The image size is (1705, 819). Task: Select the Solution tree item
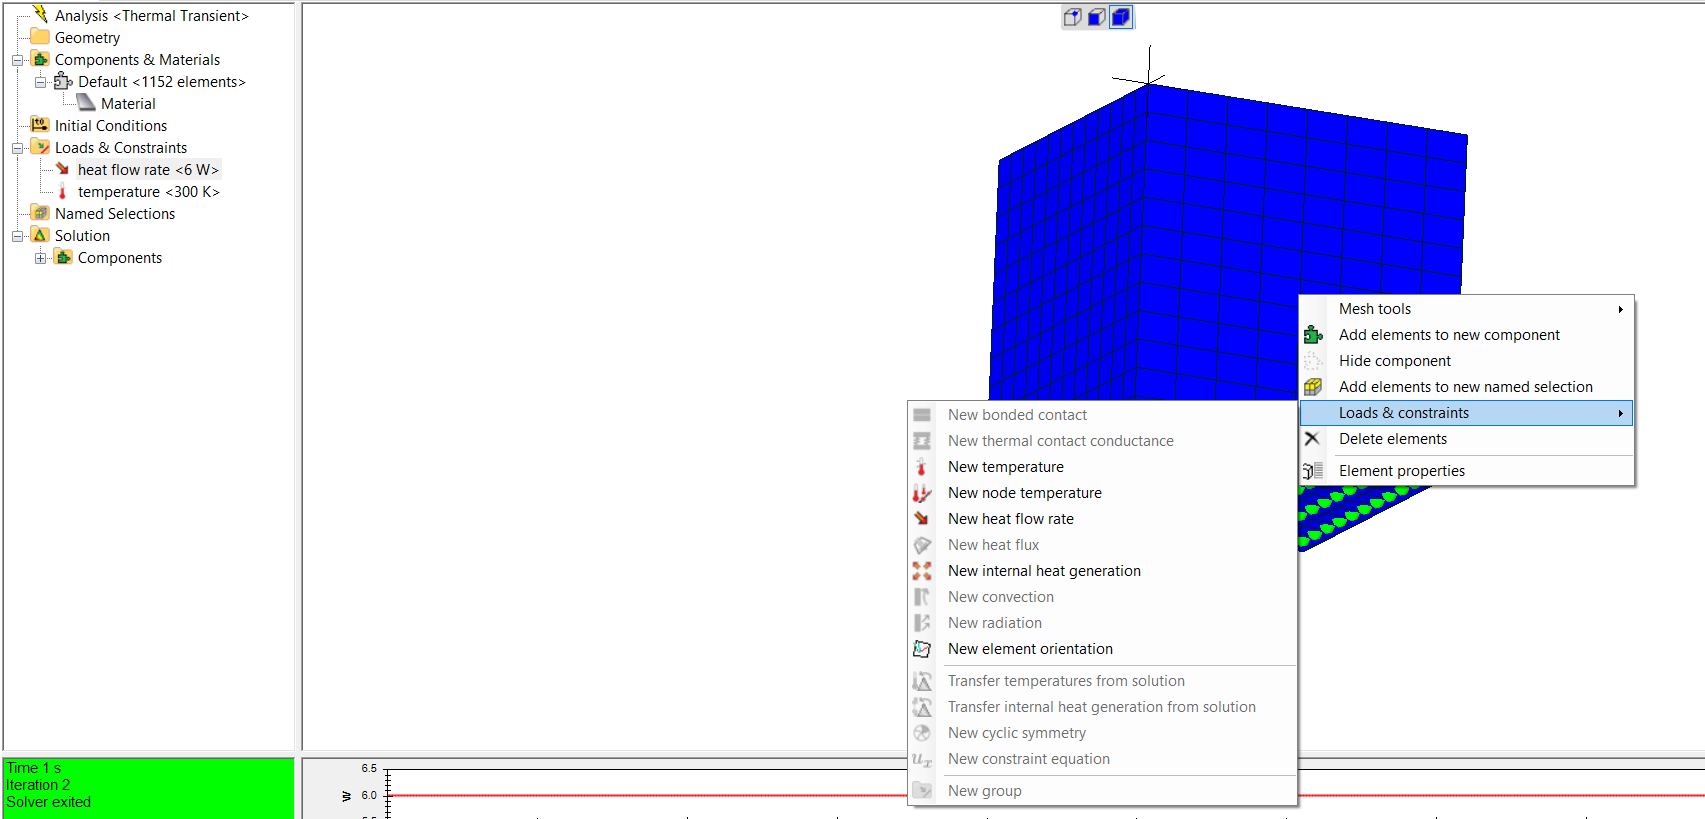[82, 236]
